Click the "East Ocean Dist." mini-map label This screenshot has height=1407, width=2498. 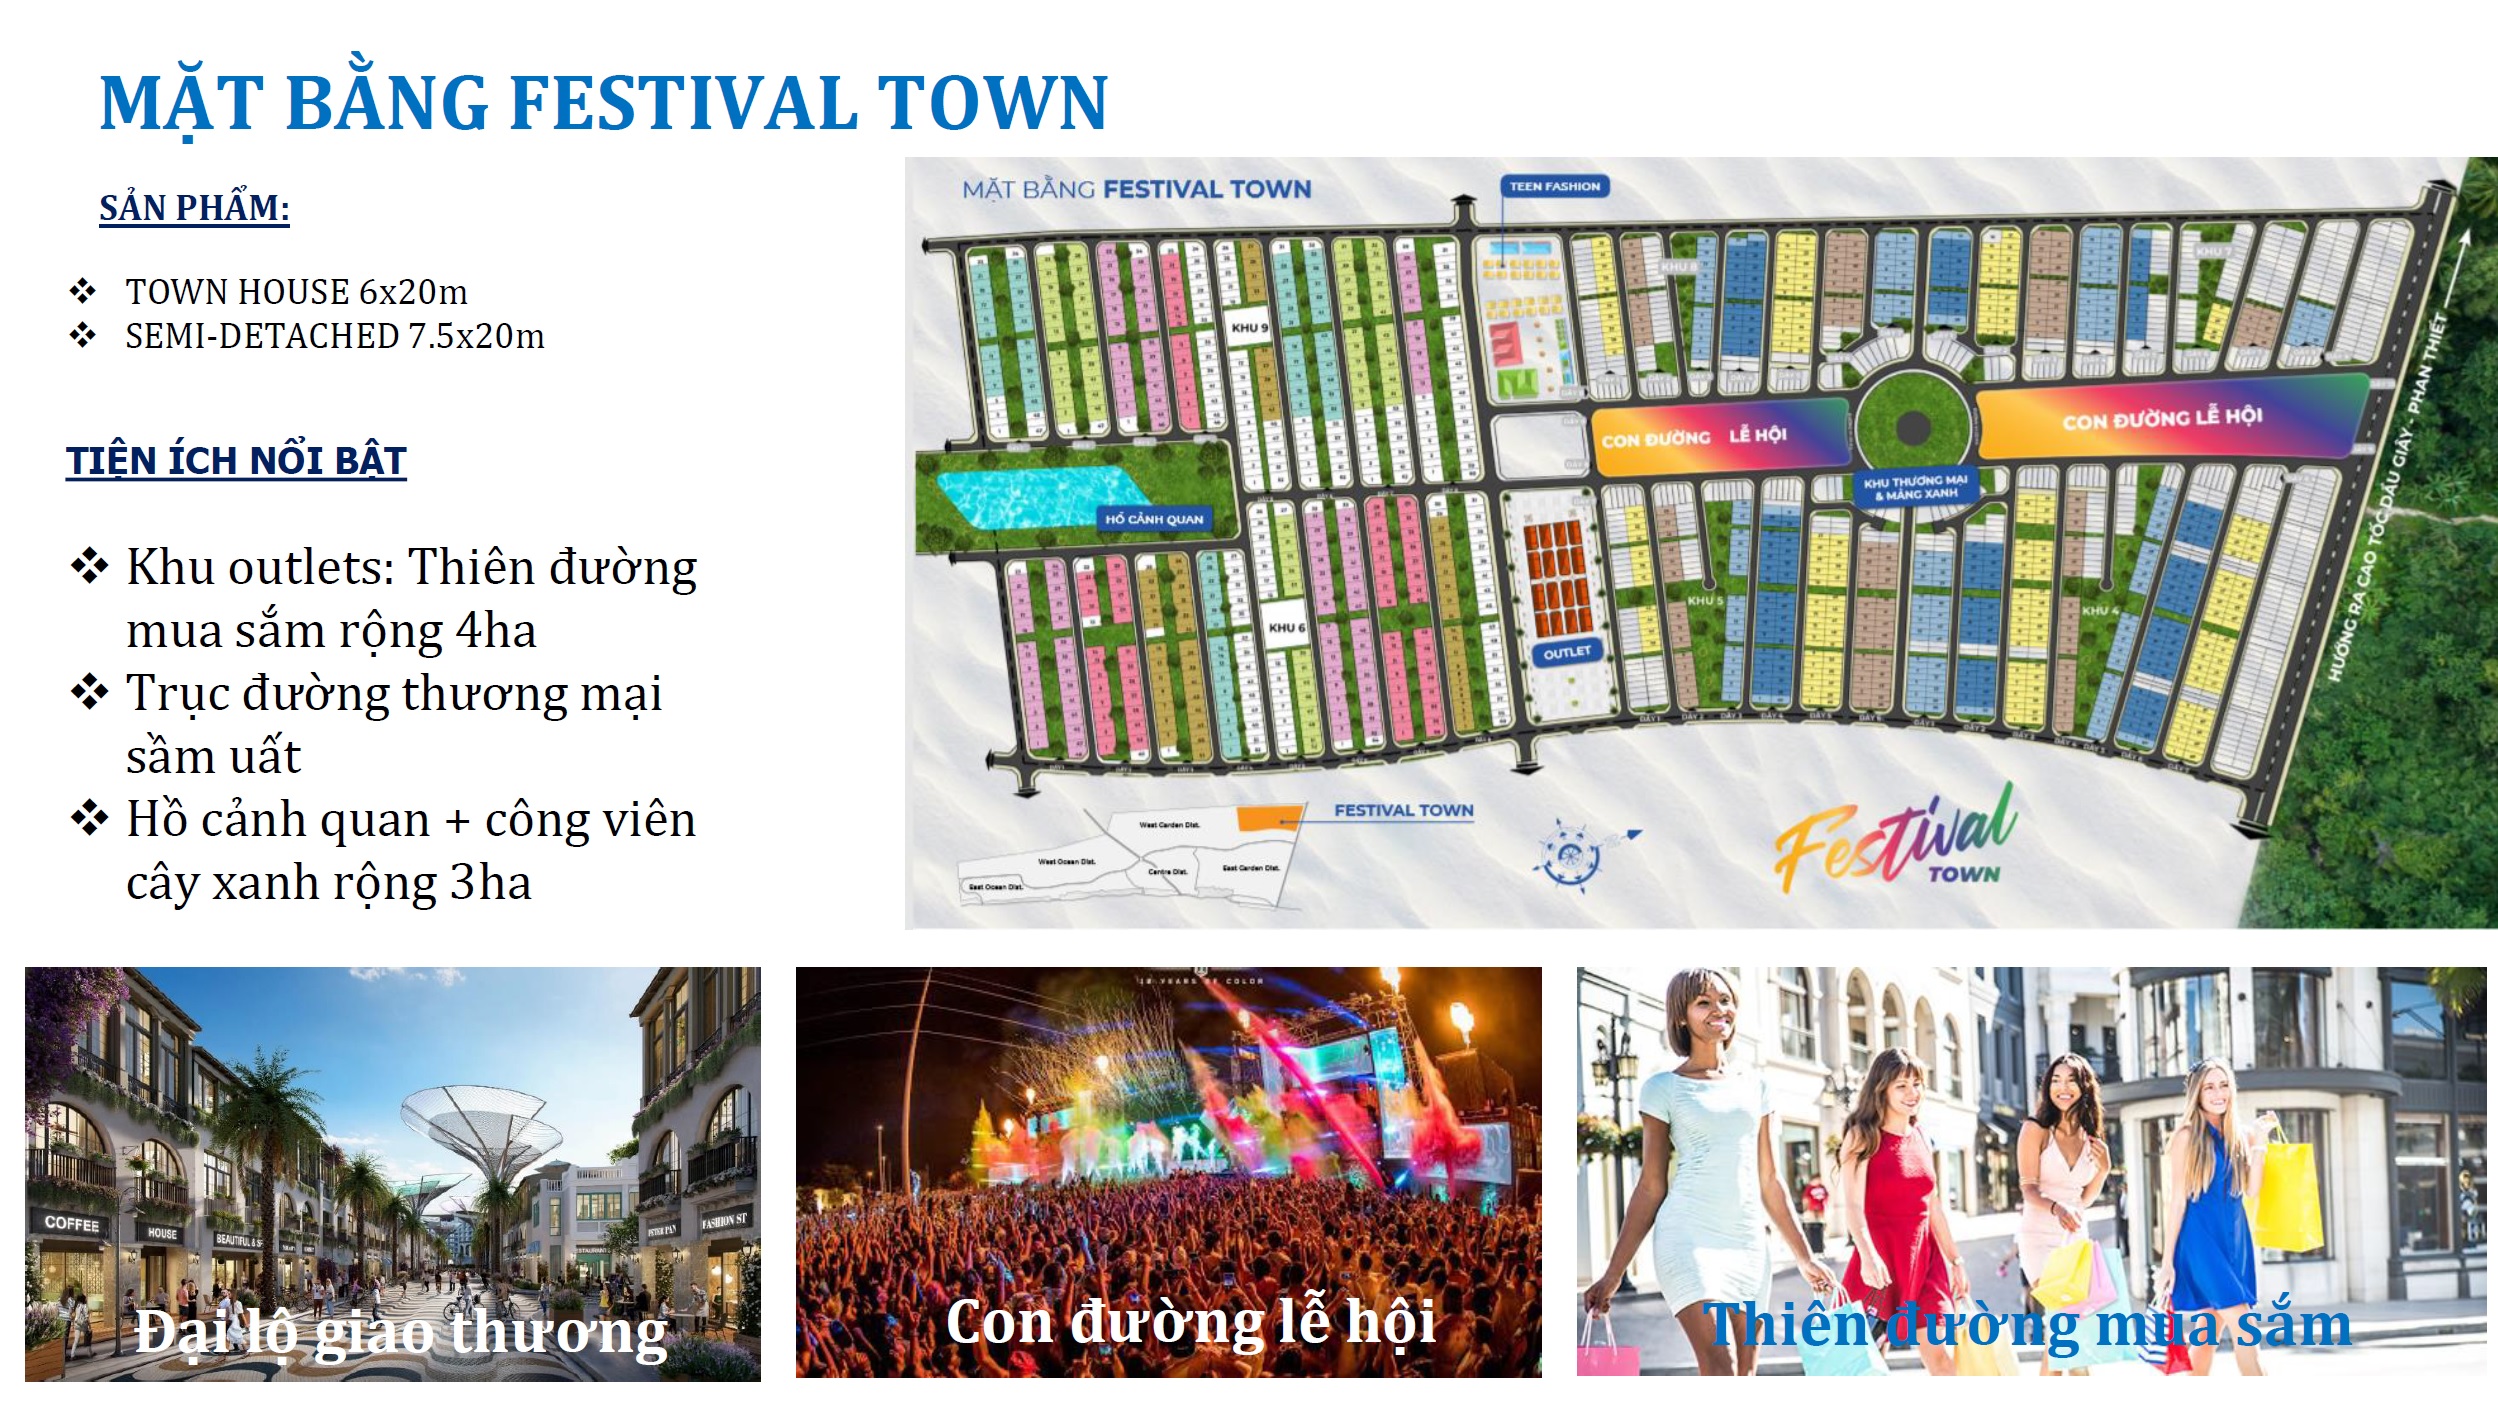[994, 887]
